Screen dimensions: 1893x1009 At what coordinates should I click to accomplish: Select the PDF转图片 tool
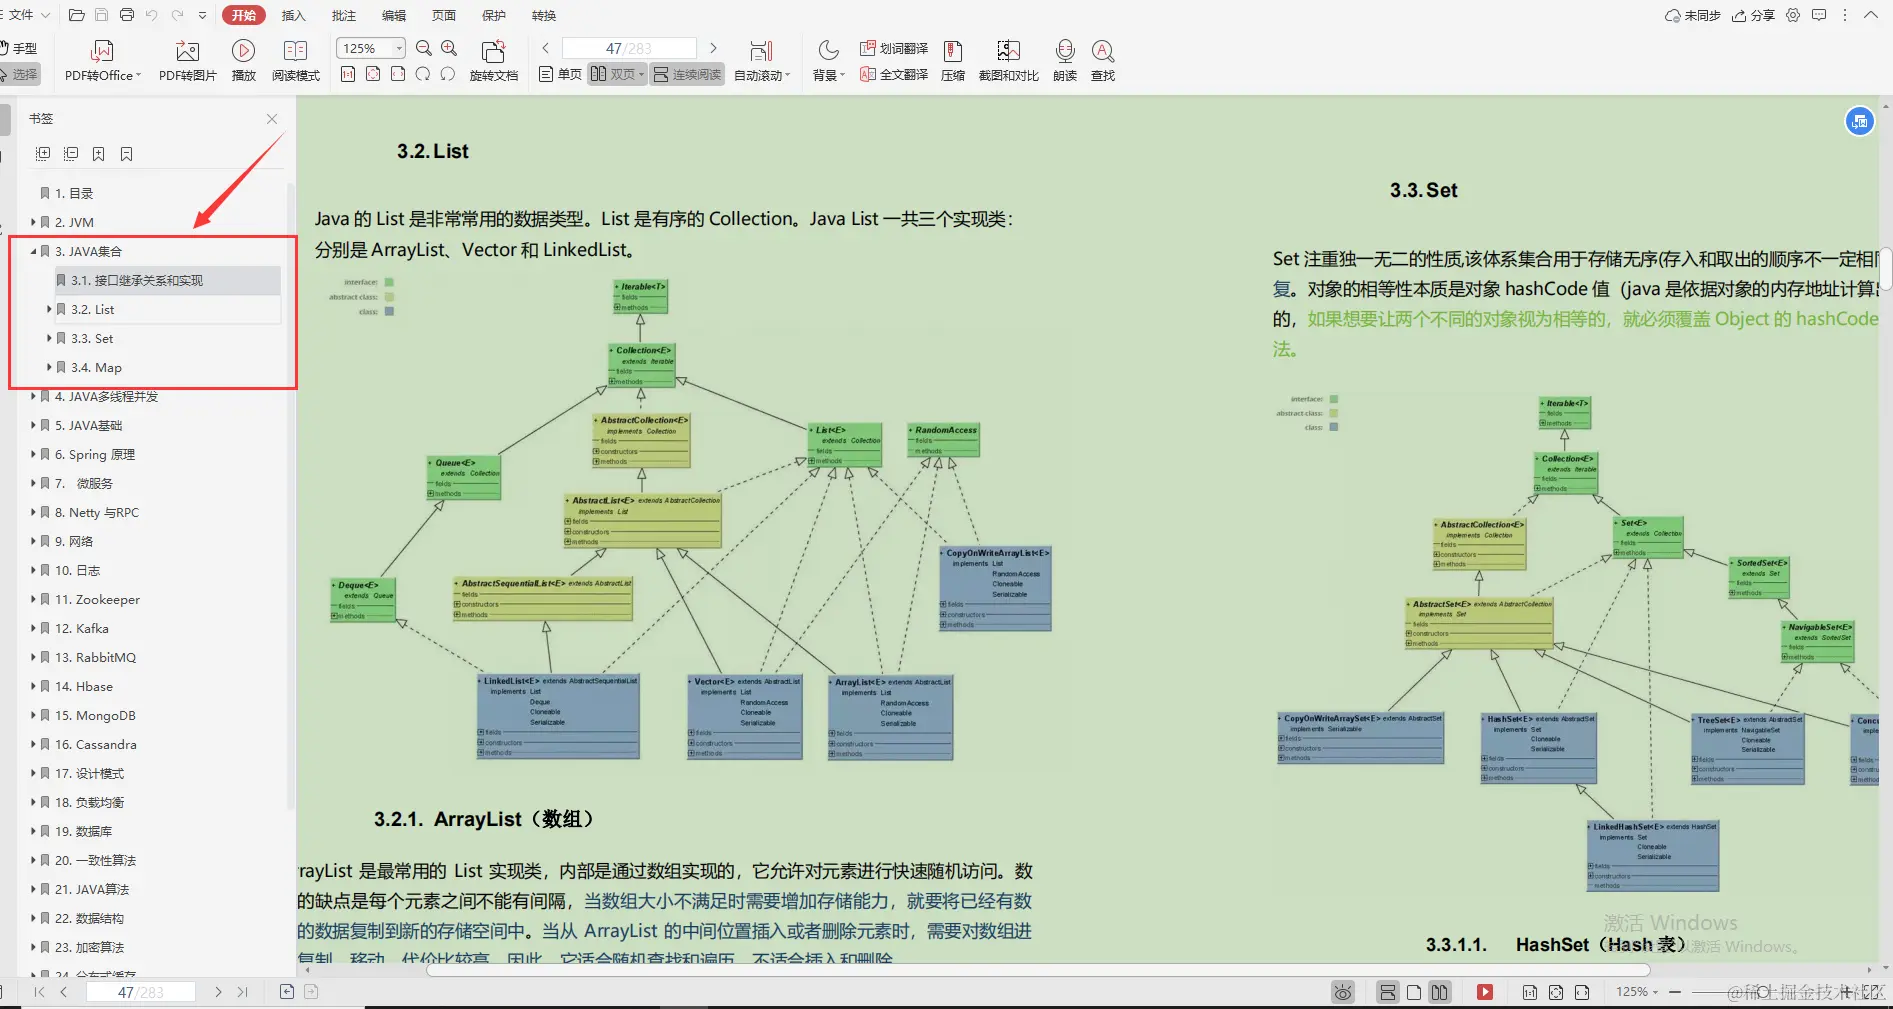coord(186,58)
